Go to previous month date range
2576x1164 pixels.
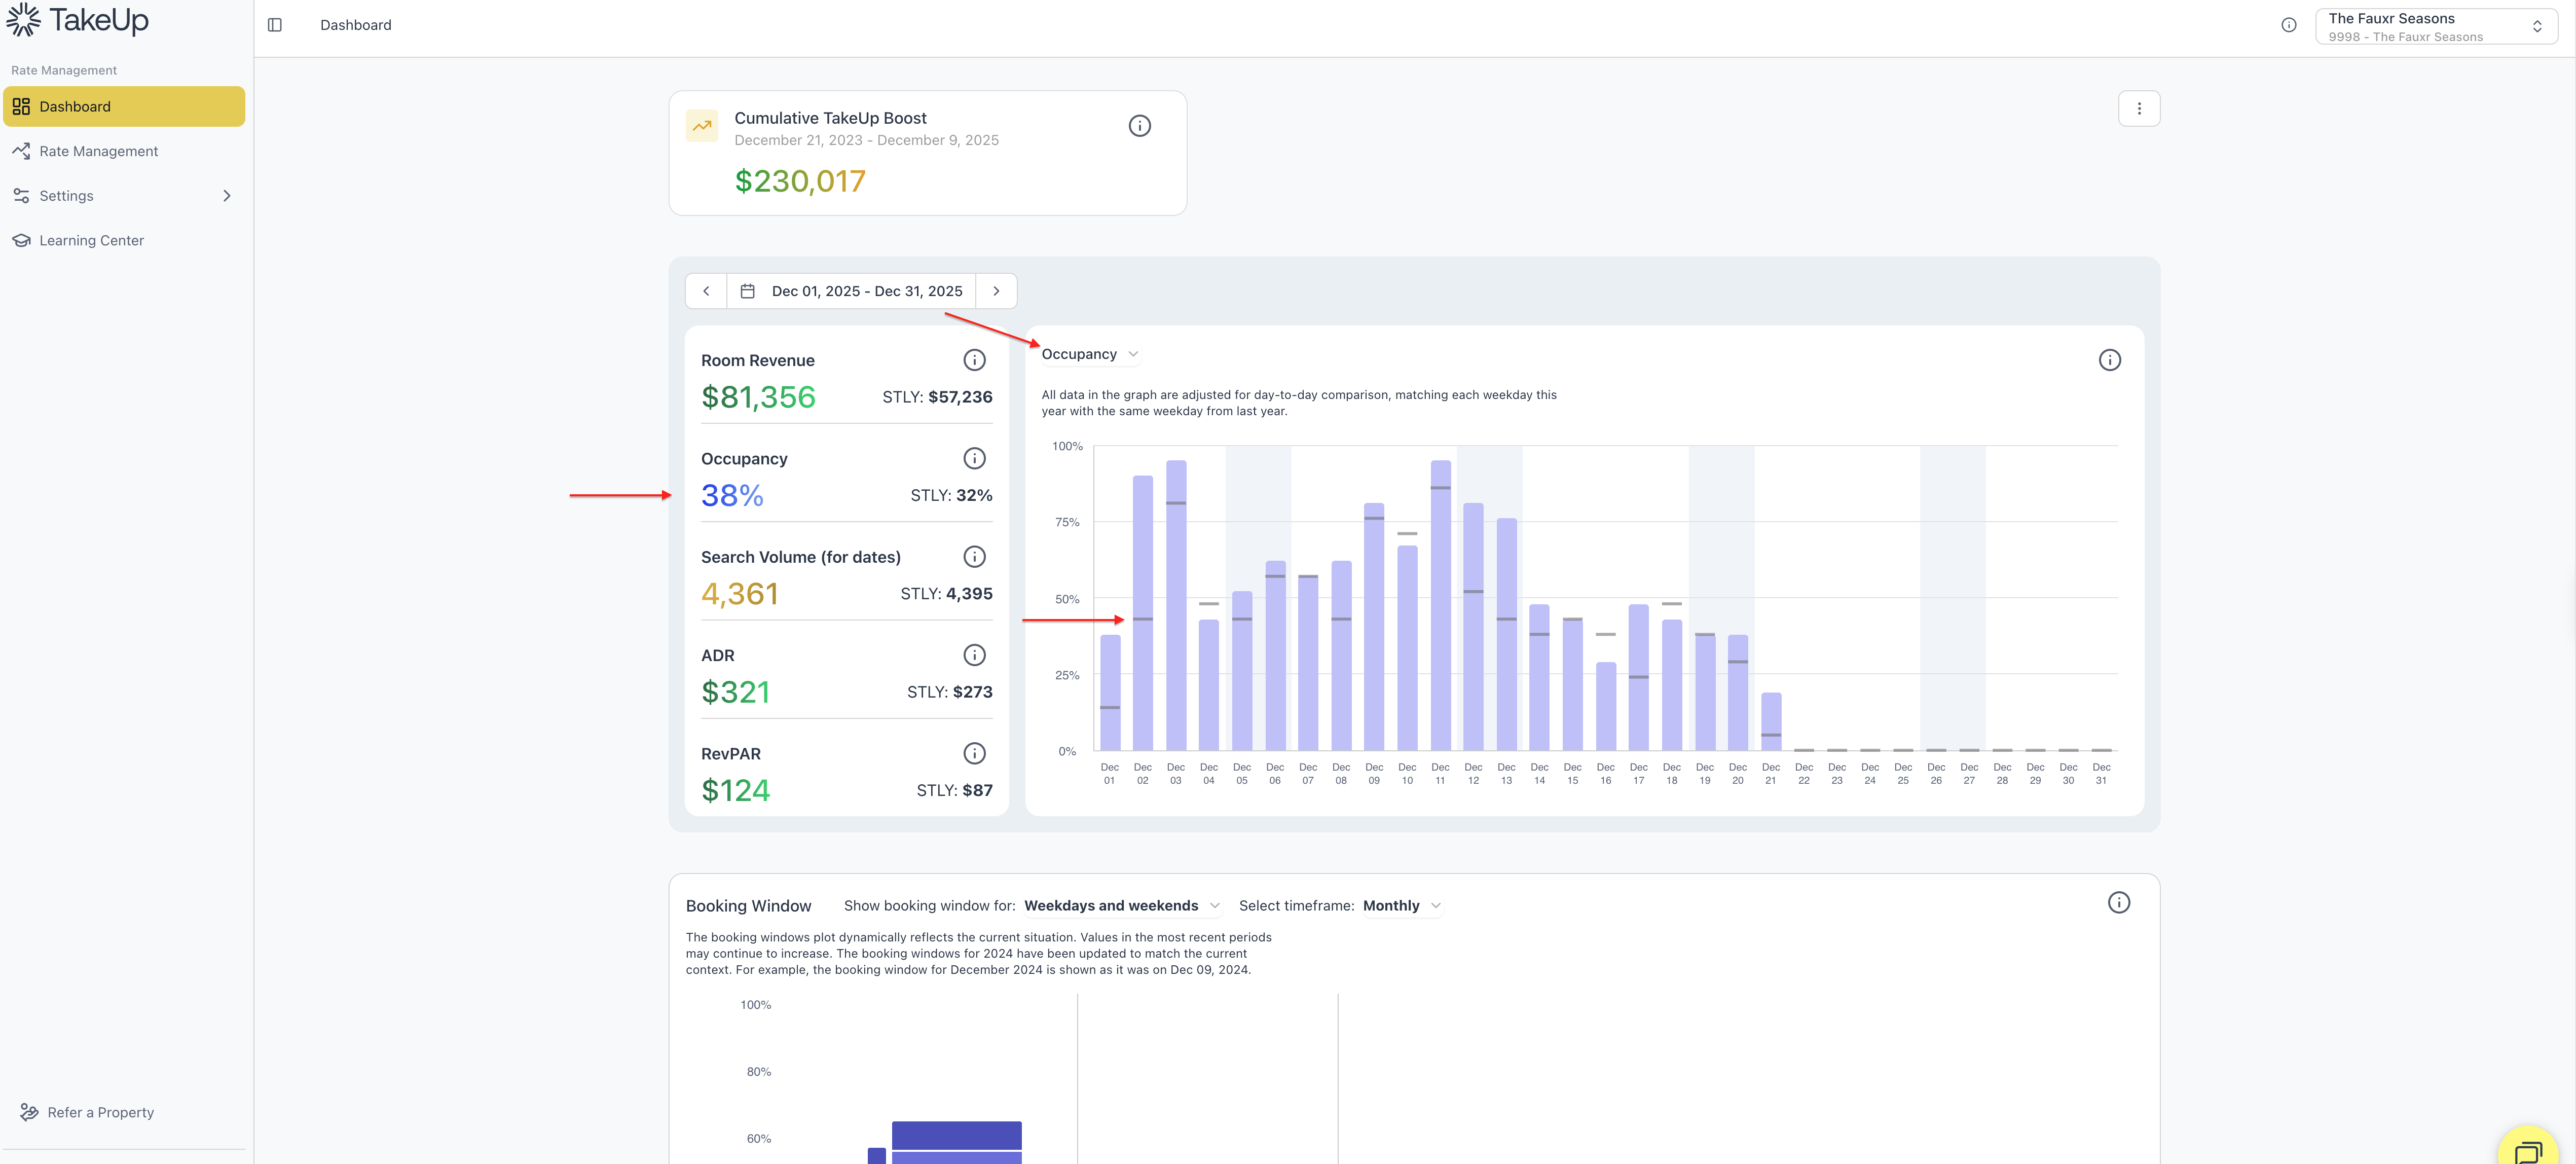(706, 291)
